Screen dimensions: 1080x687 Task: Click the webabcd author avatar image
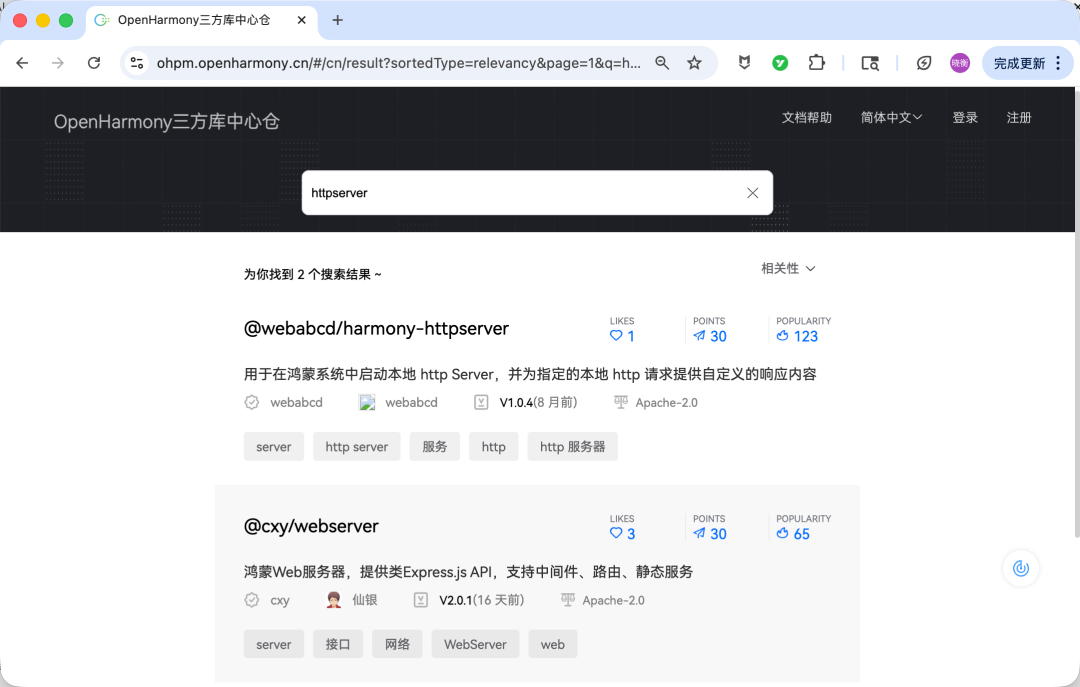click(x=367, y=402)
